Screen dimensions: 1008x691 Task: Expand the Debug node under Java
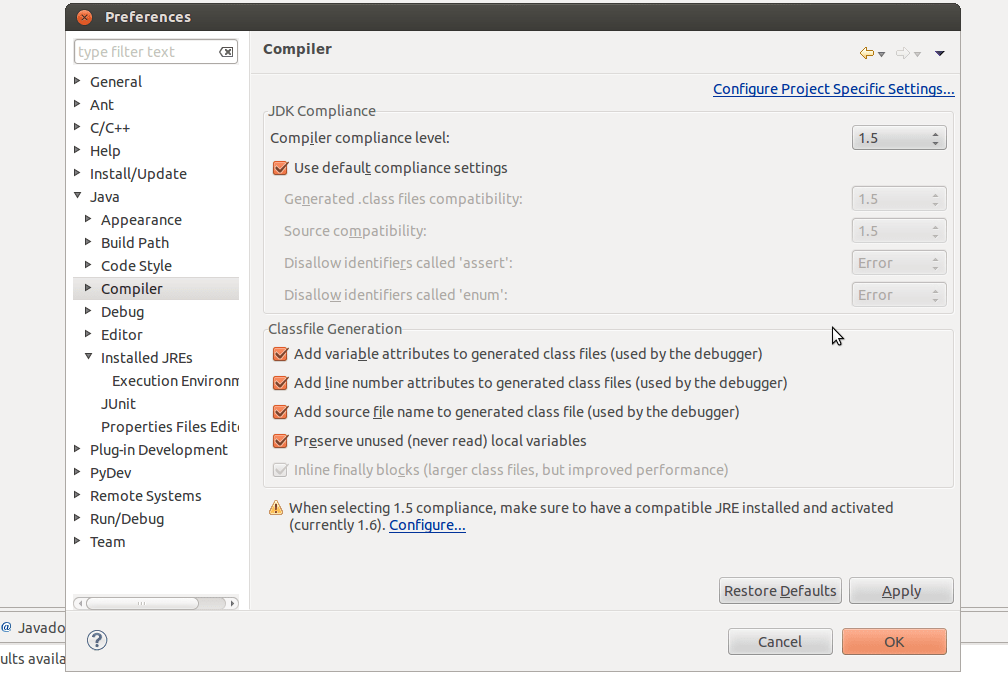pyautogui.click(x=88, y=311)
